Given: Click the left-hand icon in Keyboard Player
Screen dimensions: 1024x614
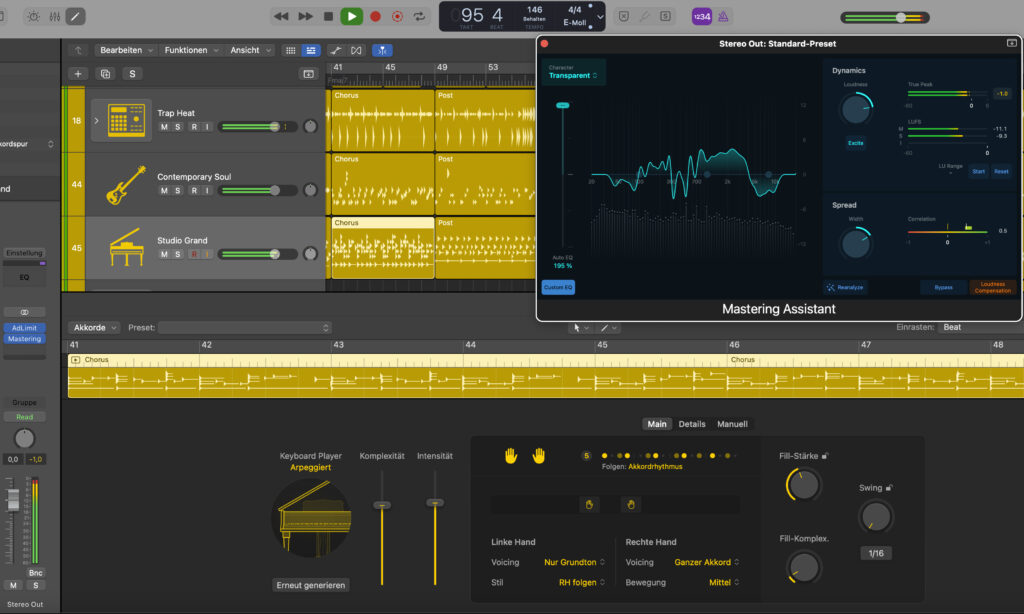Looking at the screenshot, I should coord(511,456).
